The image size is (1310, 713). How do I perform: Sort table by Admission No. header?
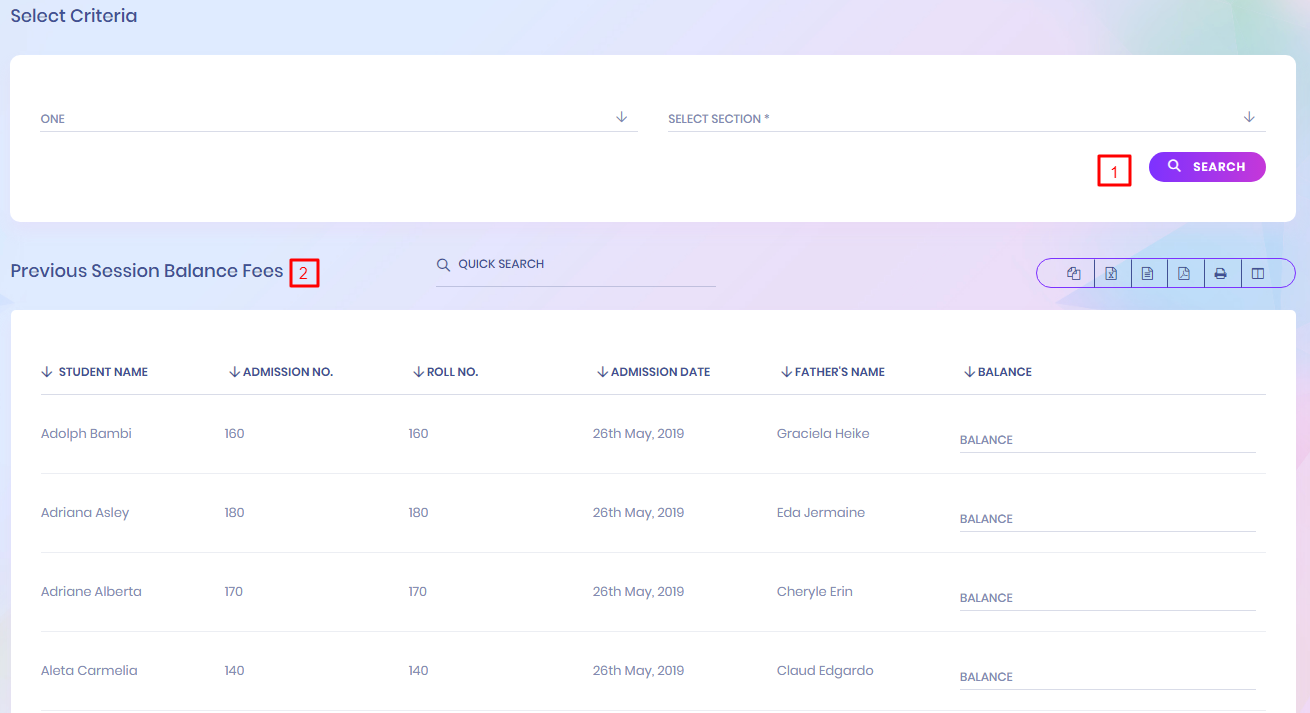point(287,372)
